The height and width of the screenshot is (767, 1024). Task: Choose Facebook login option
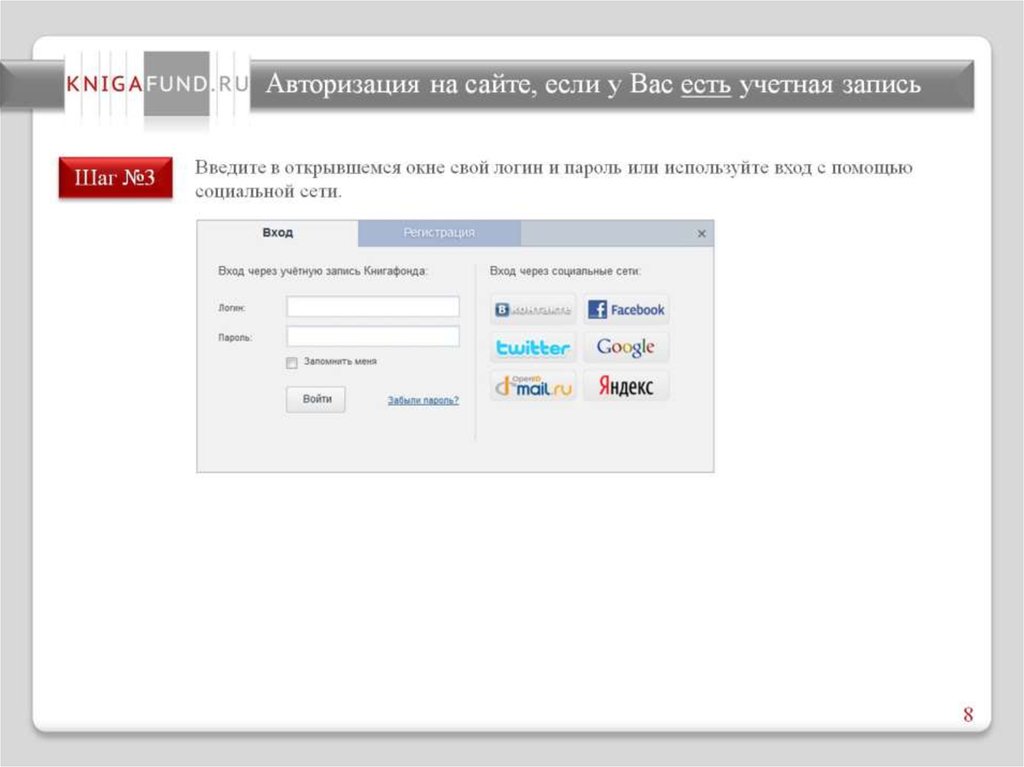627,310
